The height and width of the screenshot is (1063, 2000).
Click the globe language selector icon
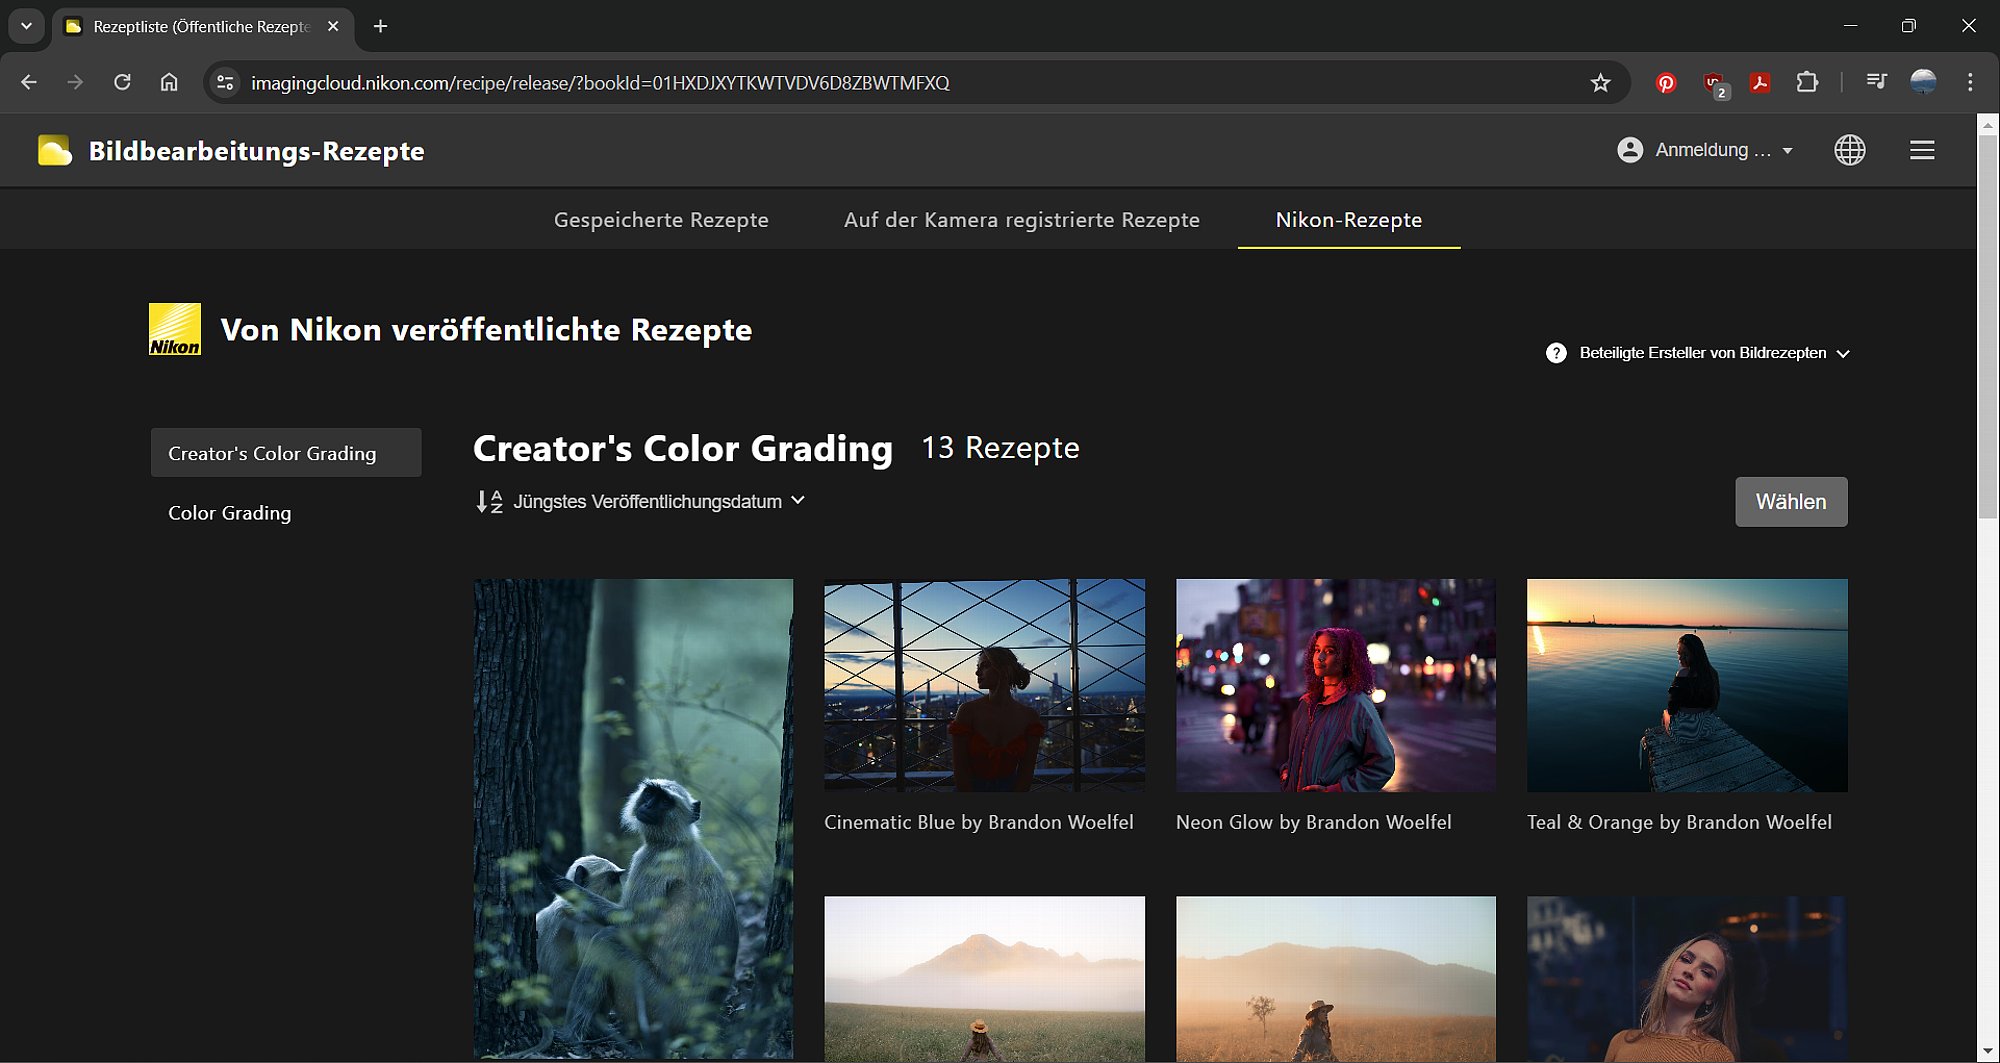click(1849, 150)
